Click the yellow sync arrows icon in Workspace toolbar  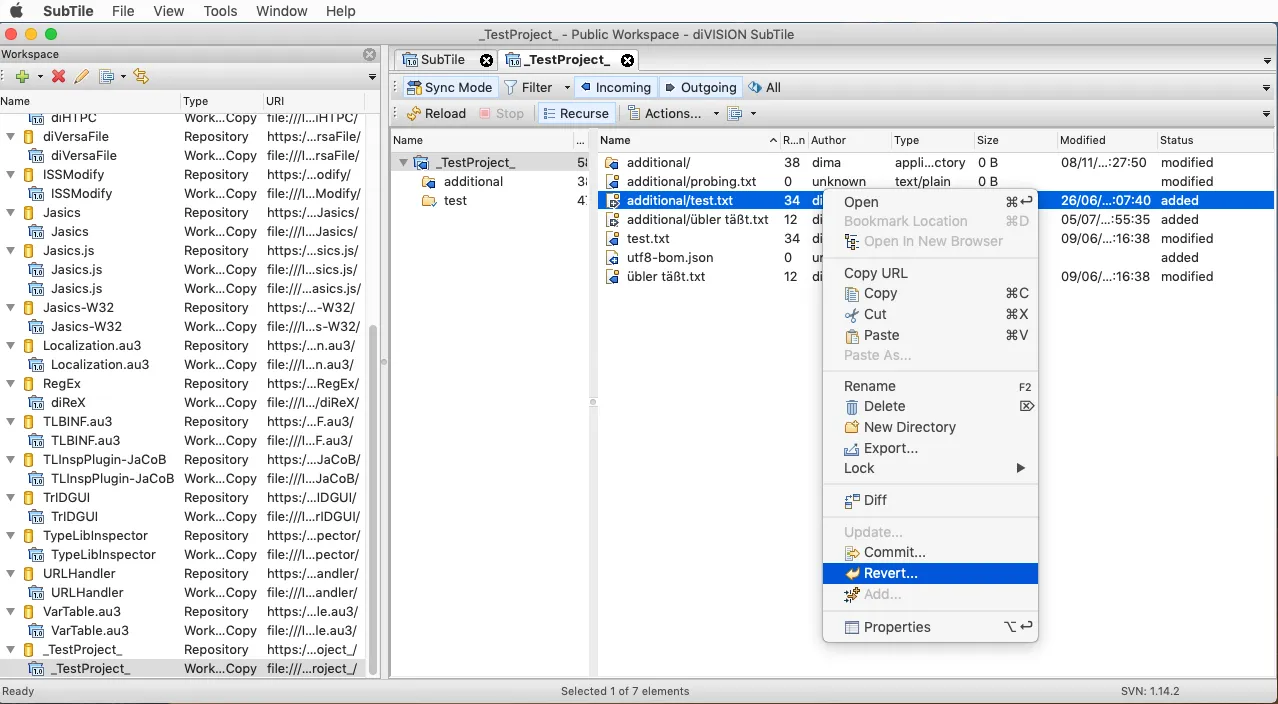click(x=140, y=76)
